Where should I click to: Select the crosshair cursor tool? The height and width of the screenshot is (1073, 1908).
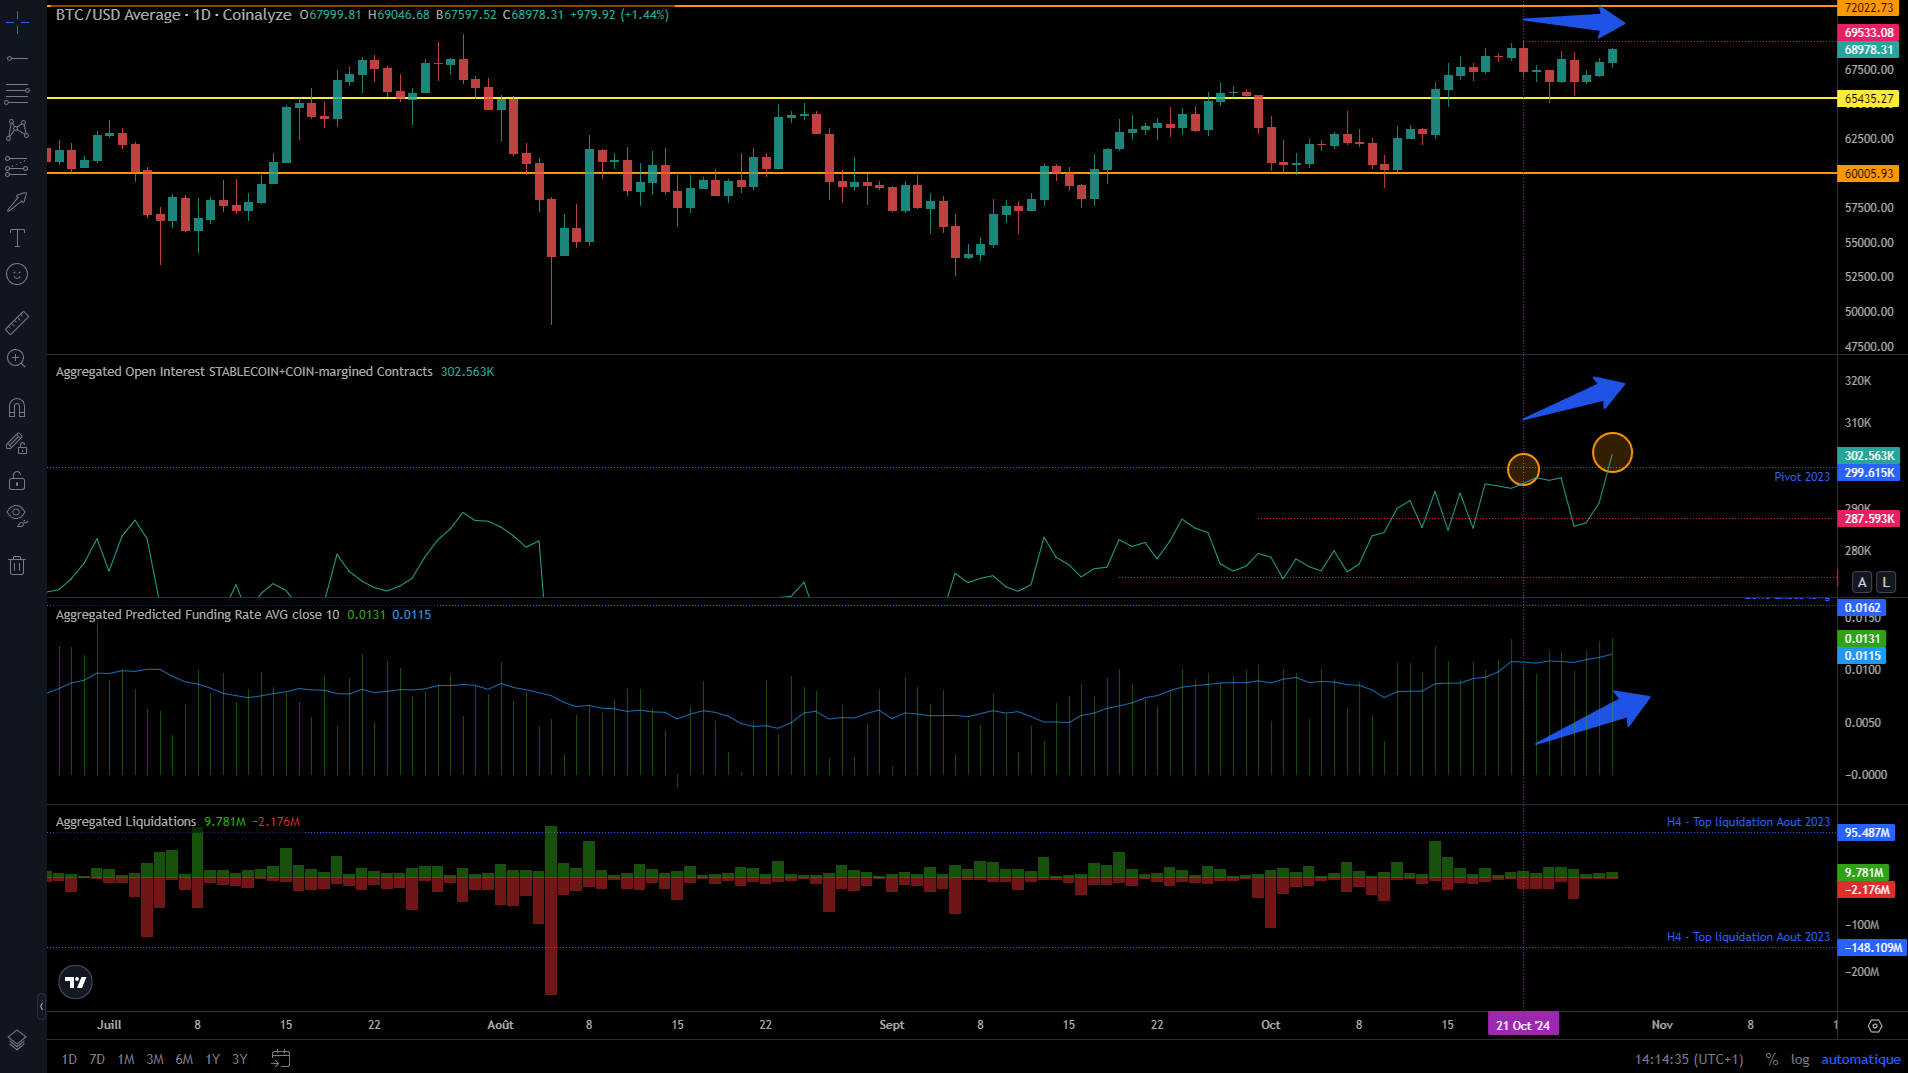[x=17, y=22]
